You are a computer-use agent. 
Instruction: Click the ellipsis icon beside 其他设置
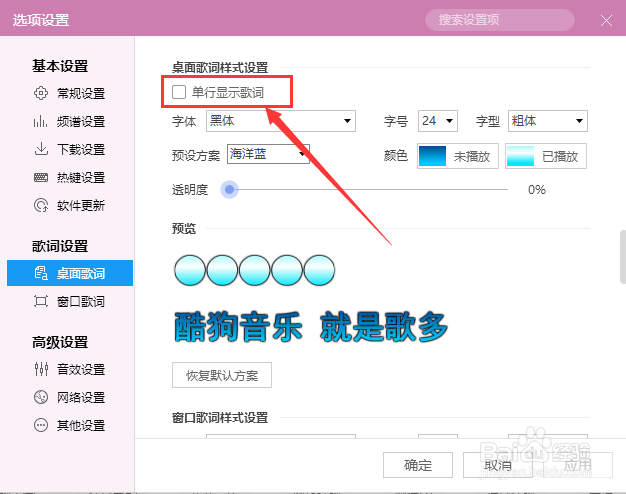41,425
